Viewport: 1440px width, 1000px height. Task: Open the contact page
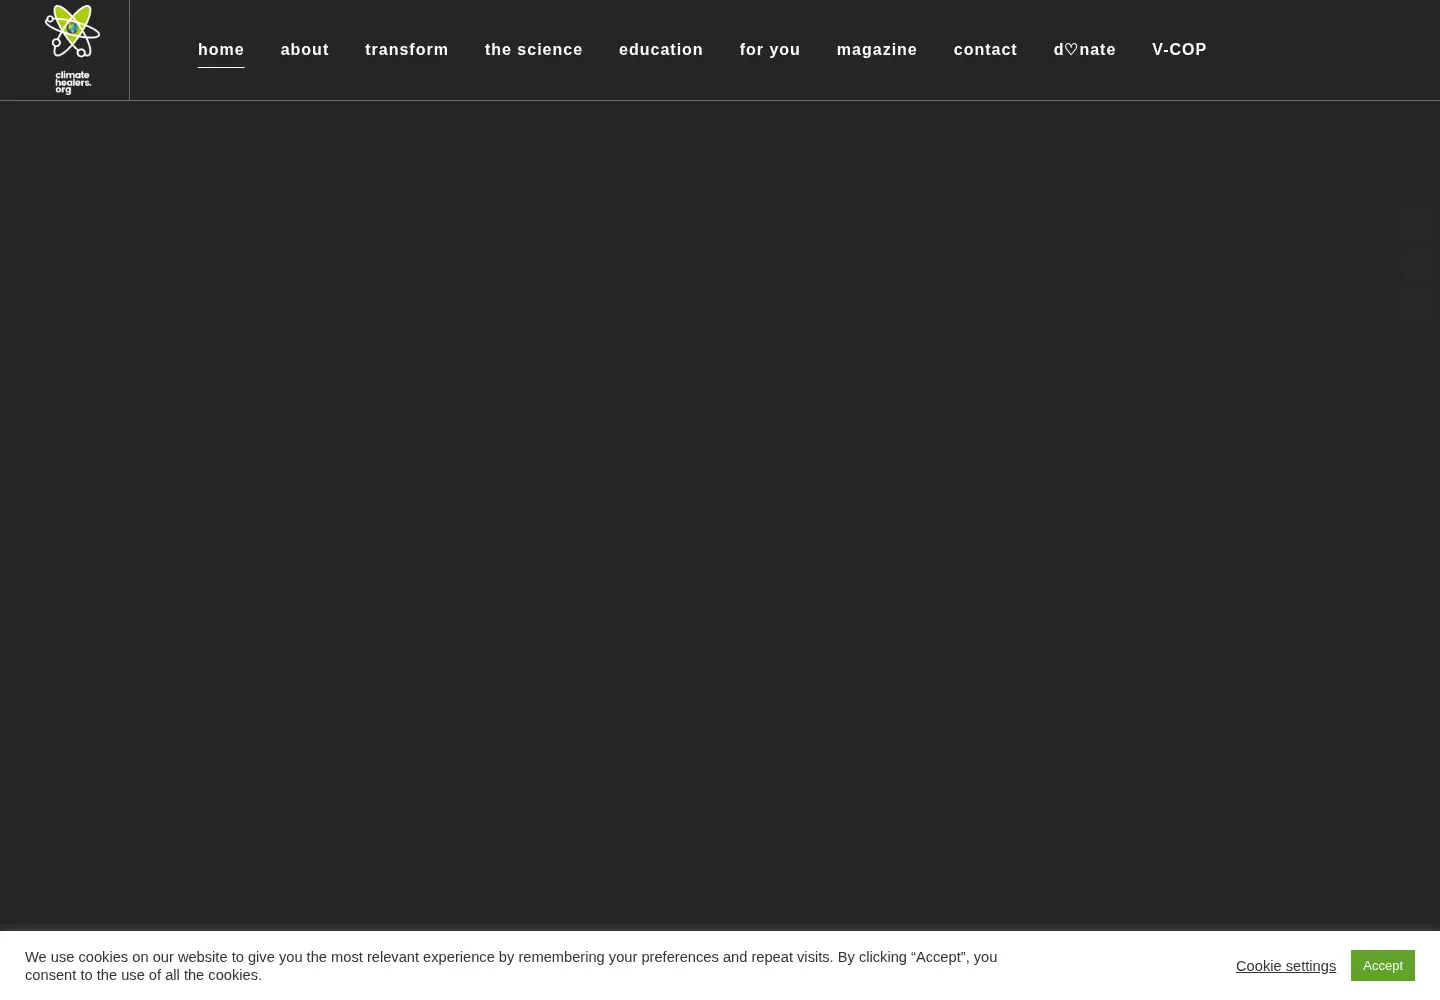coord(985,49)
